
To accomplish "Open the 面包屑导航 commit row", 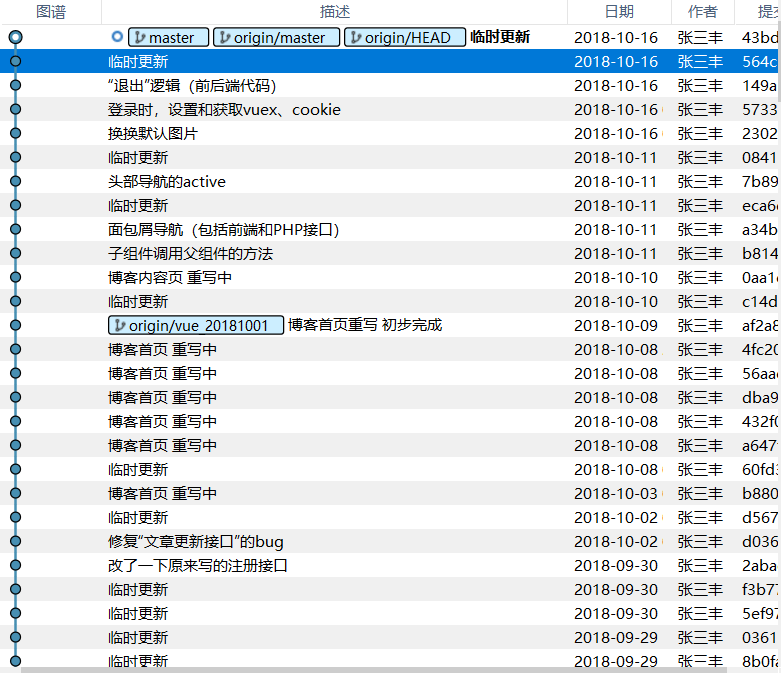I will click(224, 229).
